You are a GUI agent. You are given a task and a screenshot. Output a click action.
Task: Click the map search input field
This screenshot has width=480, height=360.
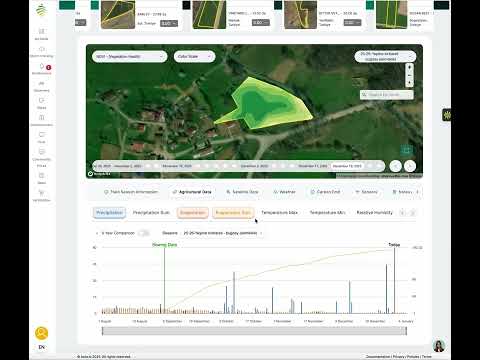click(x=387, y=95)
